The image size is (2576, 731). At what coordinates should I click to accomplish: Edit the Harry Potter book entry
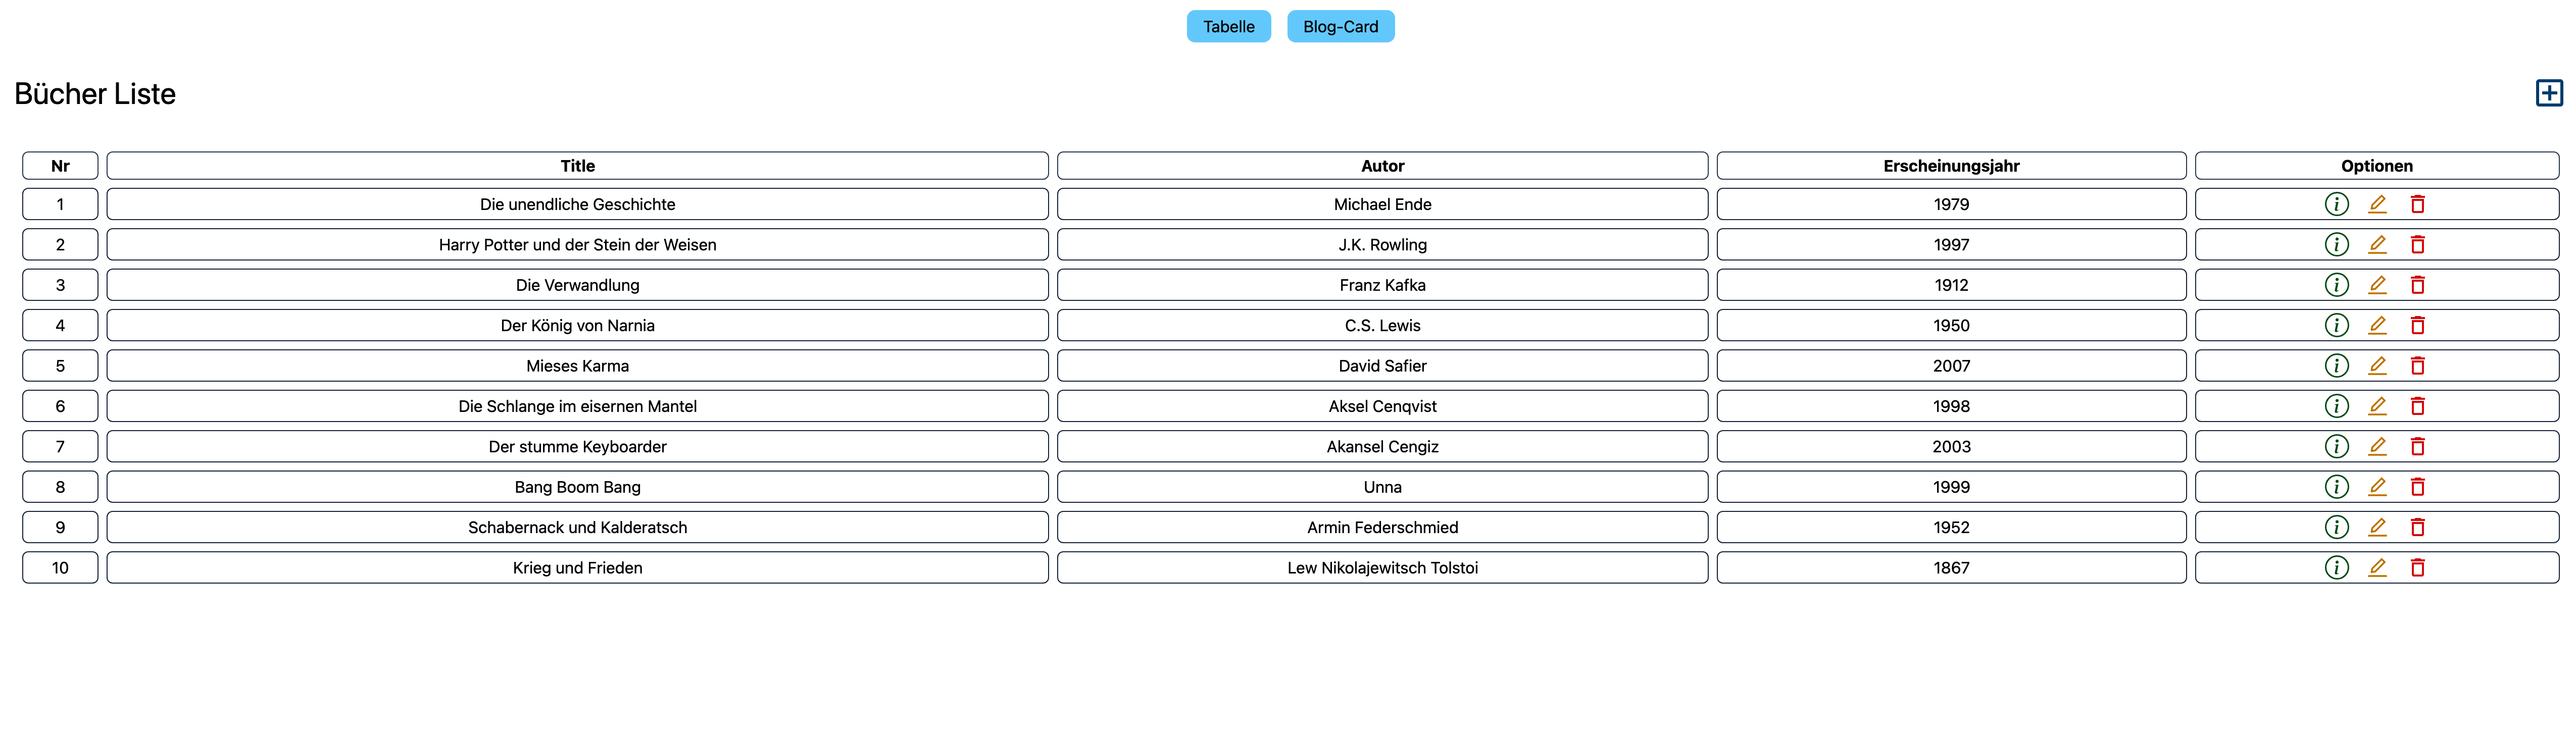point(2377,244)
